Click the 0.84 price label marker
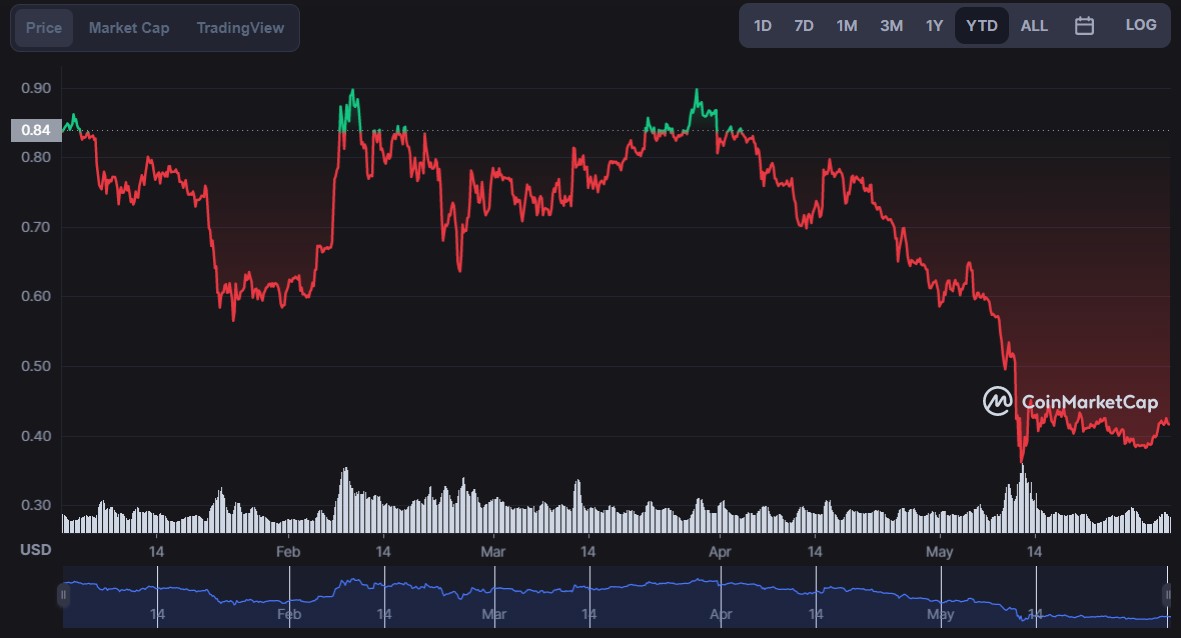 click(x=35, y=130)
